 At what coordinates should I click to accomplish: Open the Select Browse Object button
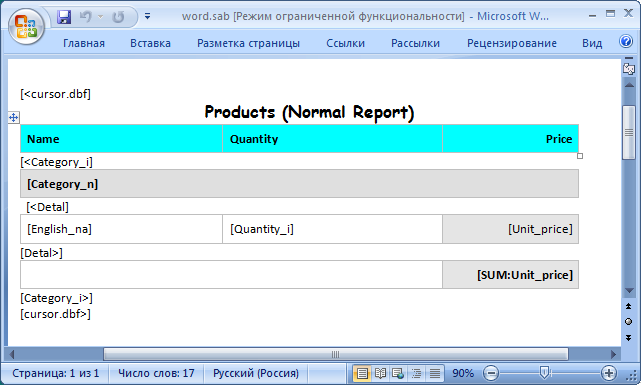click(629, 322)
